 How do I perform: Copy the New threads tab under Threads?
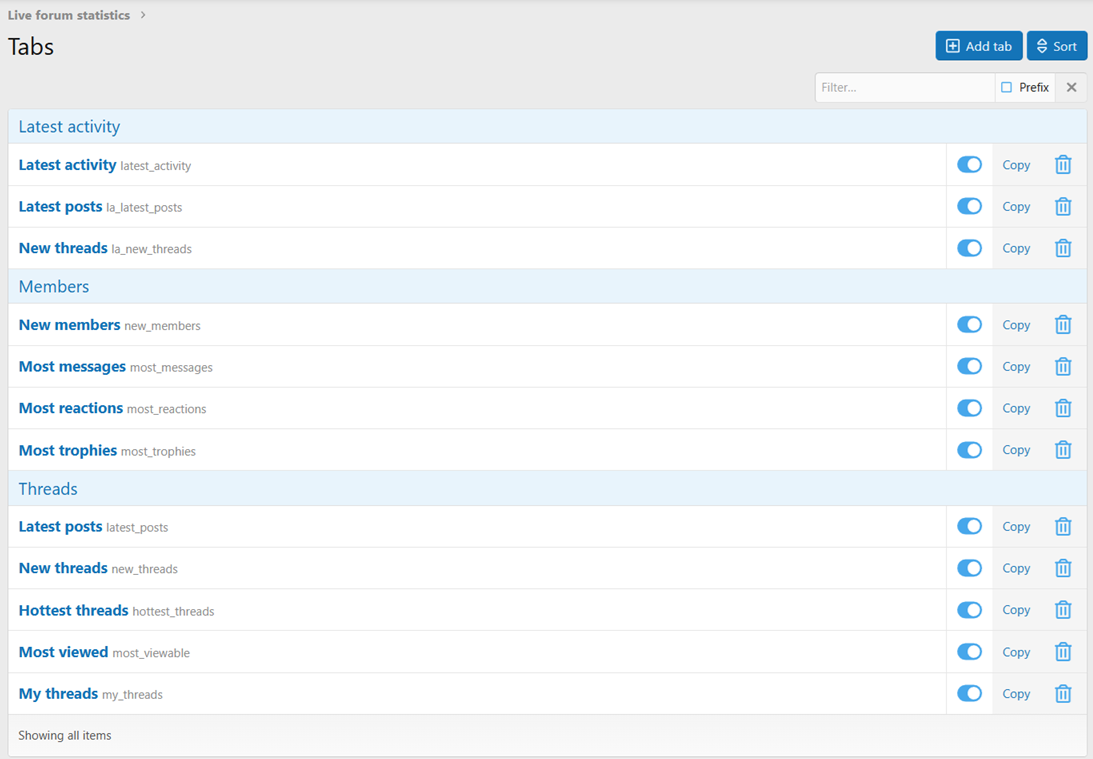tap(1016, 568)
